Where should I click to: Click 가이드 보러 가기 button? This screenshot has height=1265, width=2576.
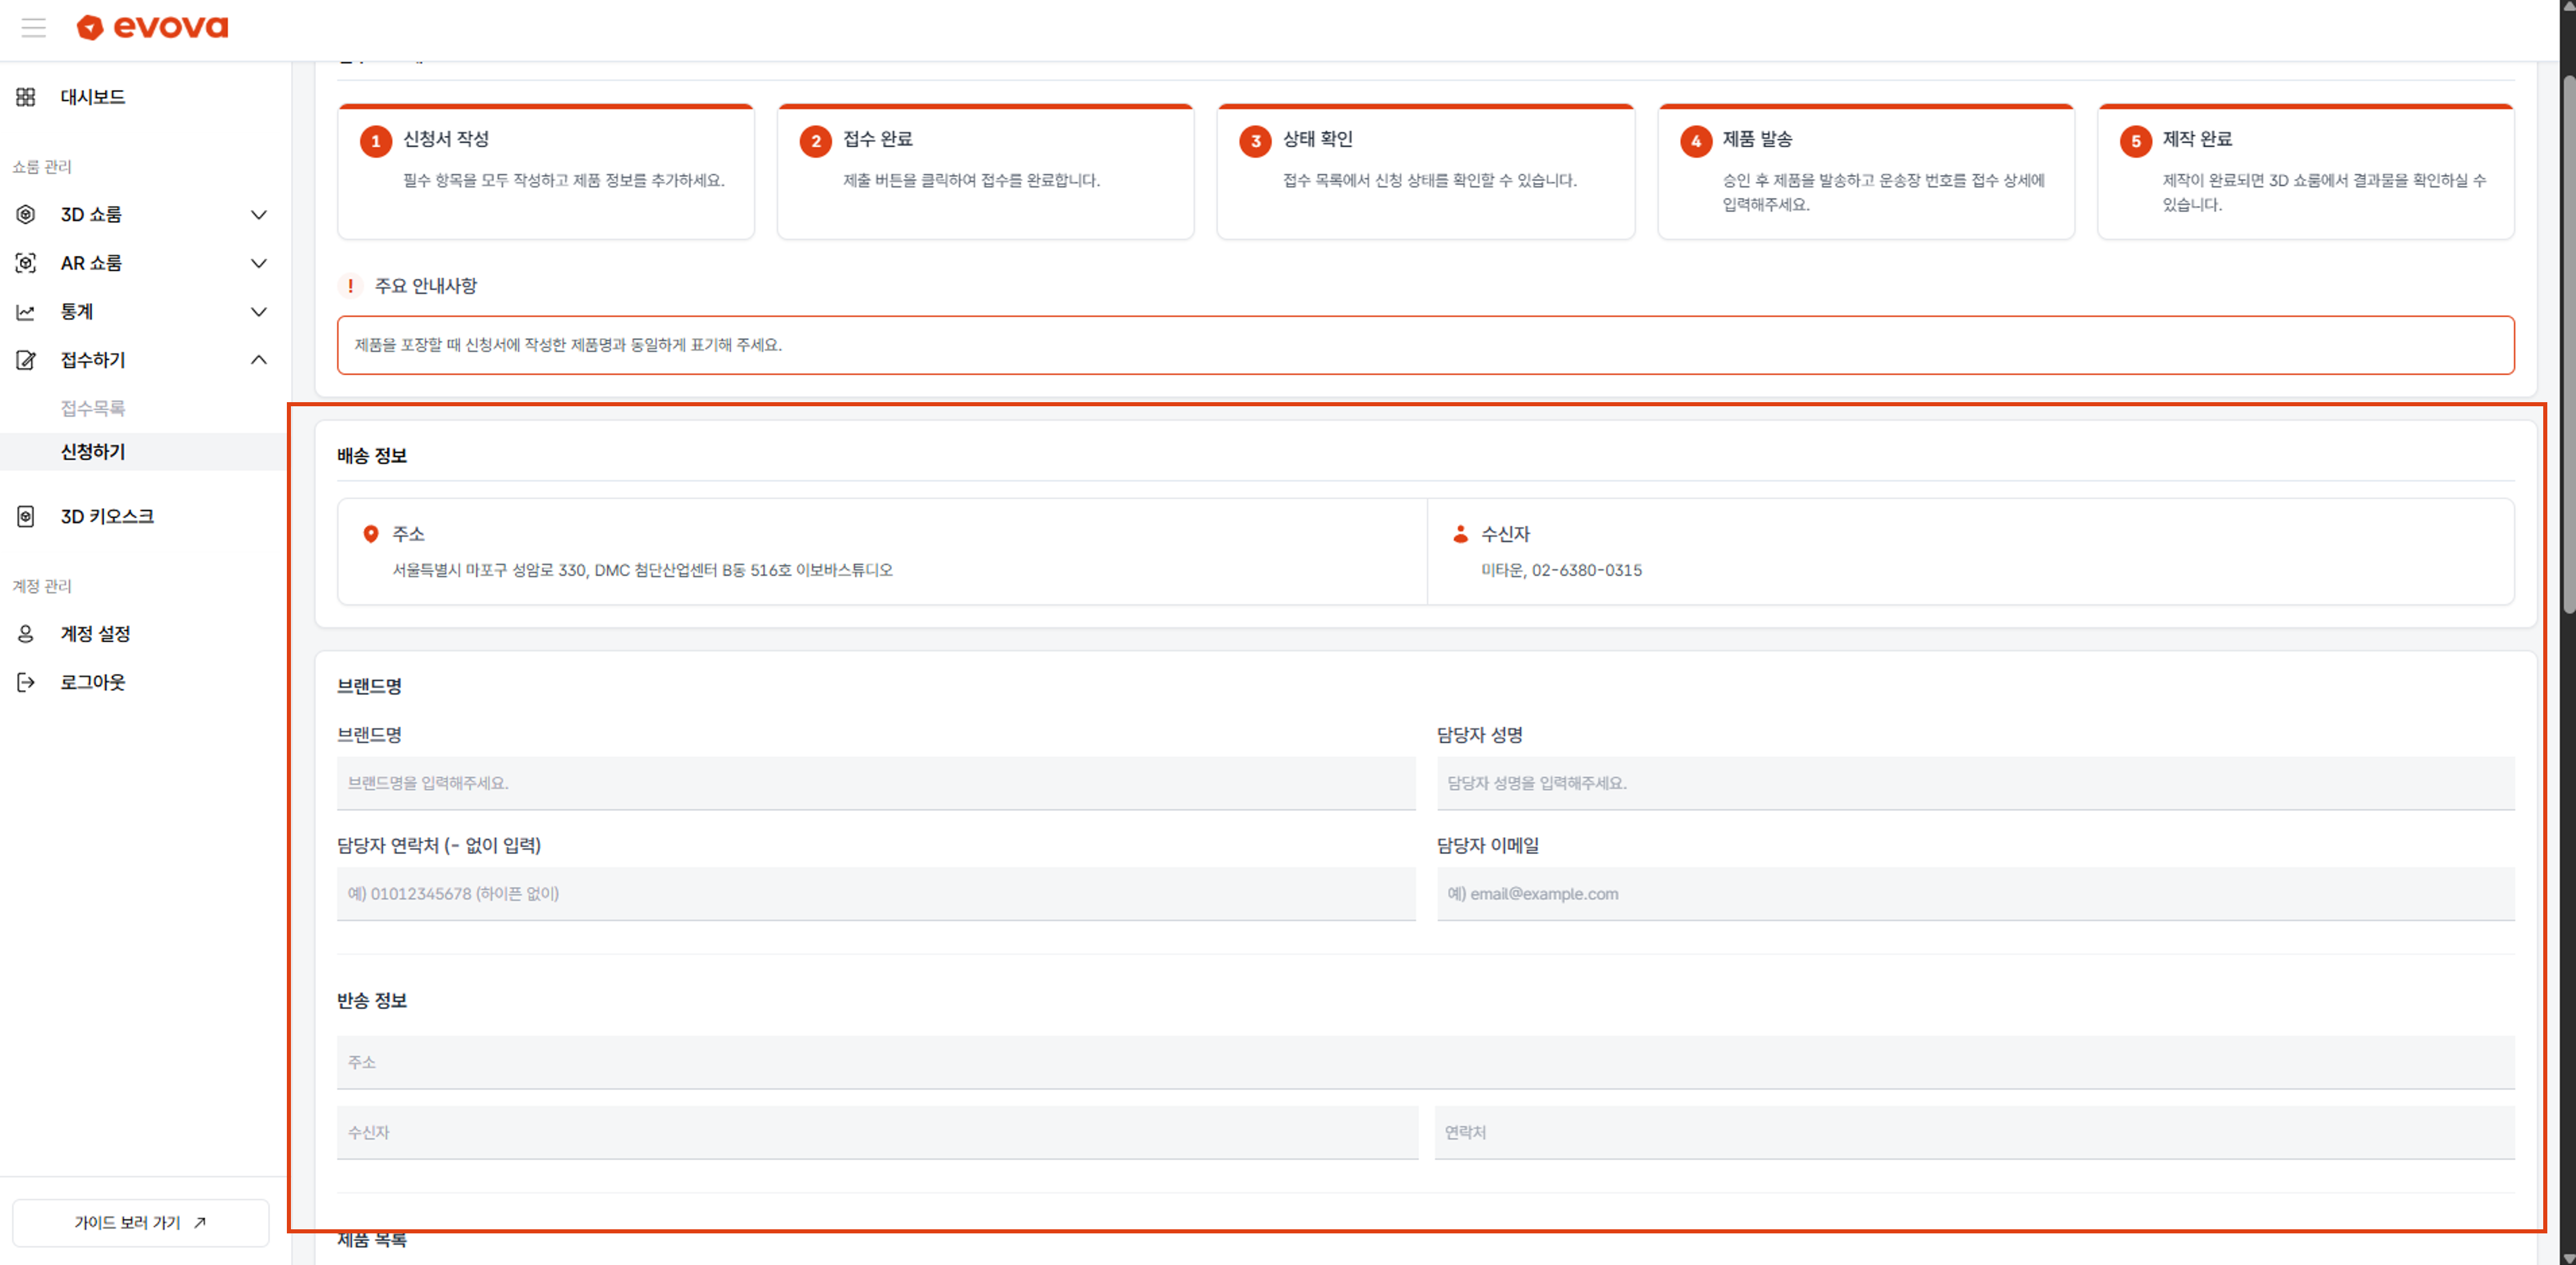point(140,1222)
